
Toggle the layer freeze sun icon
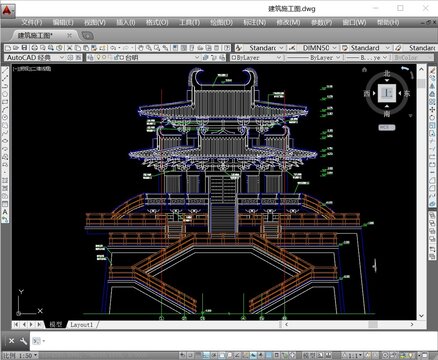coord(104,58)
